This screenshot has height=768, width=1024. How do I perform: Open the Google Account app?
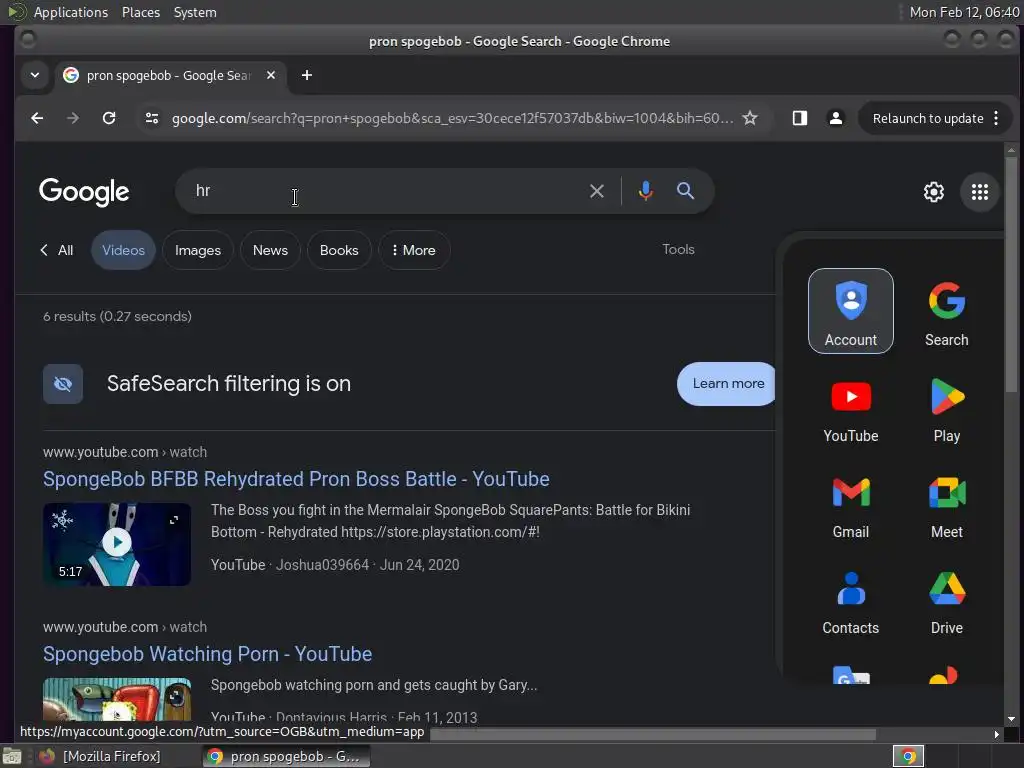click(850, 311)
